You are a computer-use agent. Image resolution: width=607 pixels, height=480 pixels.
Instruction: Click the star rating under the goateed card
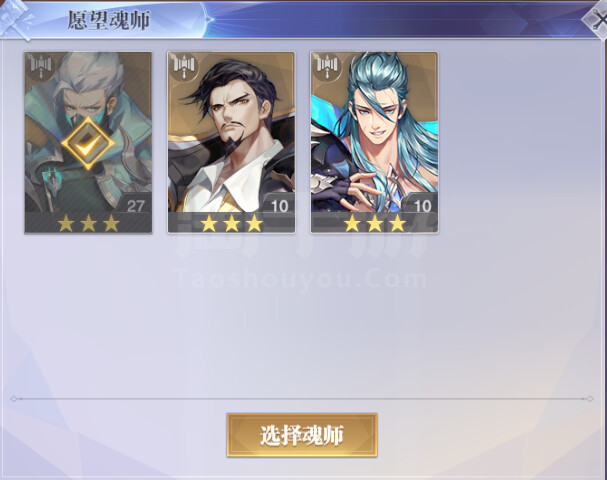[x=231, y=223]
